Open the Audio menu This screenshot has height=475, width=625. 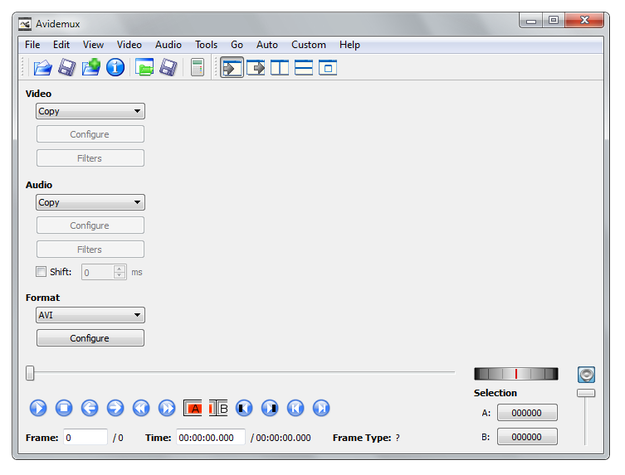pos(169,45)
